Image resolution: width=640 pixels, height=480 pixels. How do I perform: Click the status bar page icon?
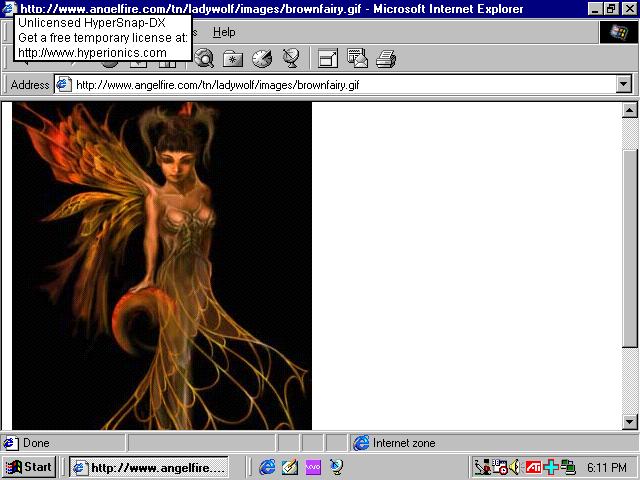click(x=11, y=443)
